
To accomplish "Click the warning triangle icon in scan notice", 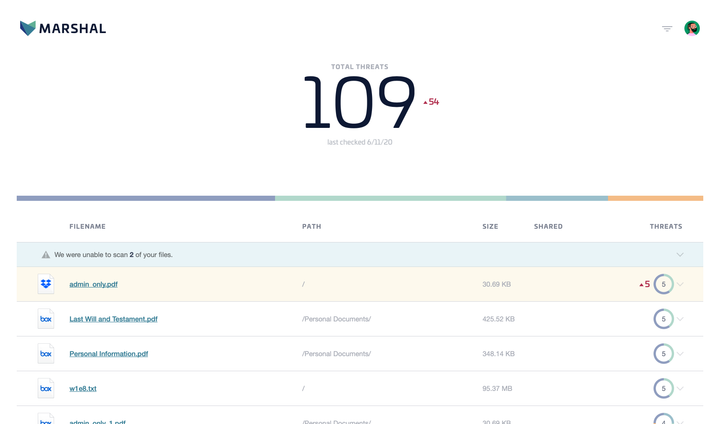I will point(46,255).
